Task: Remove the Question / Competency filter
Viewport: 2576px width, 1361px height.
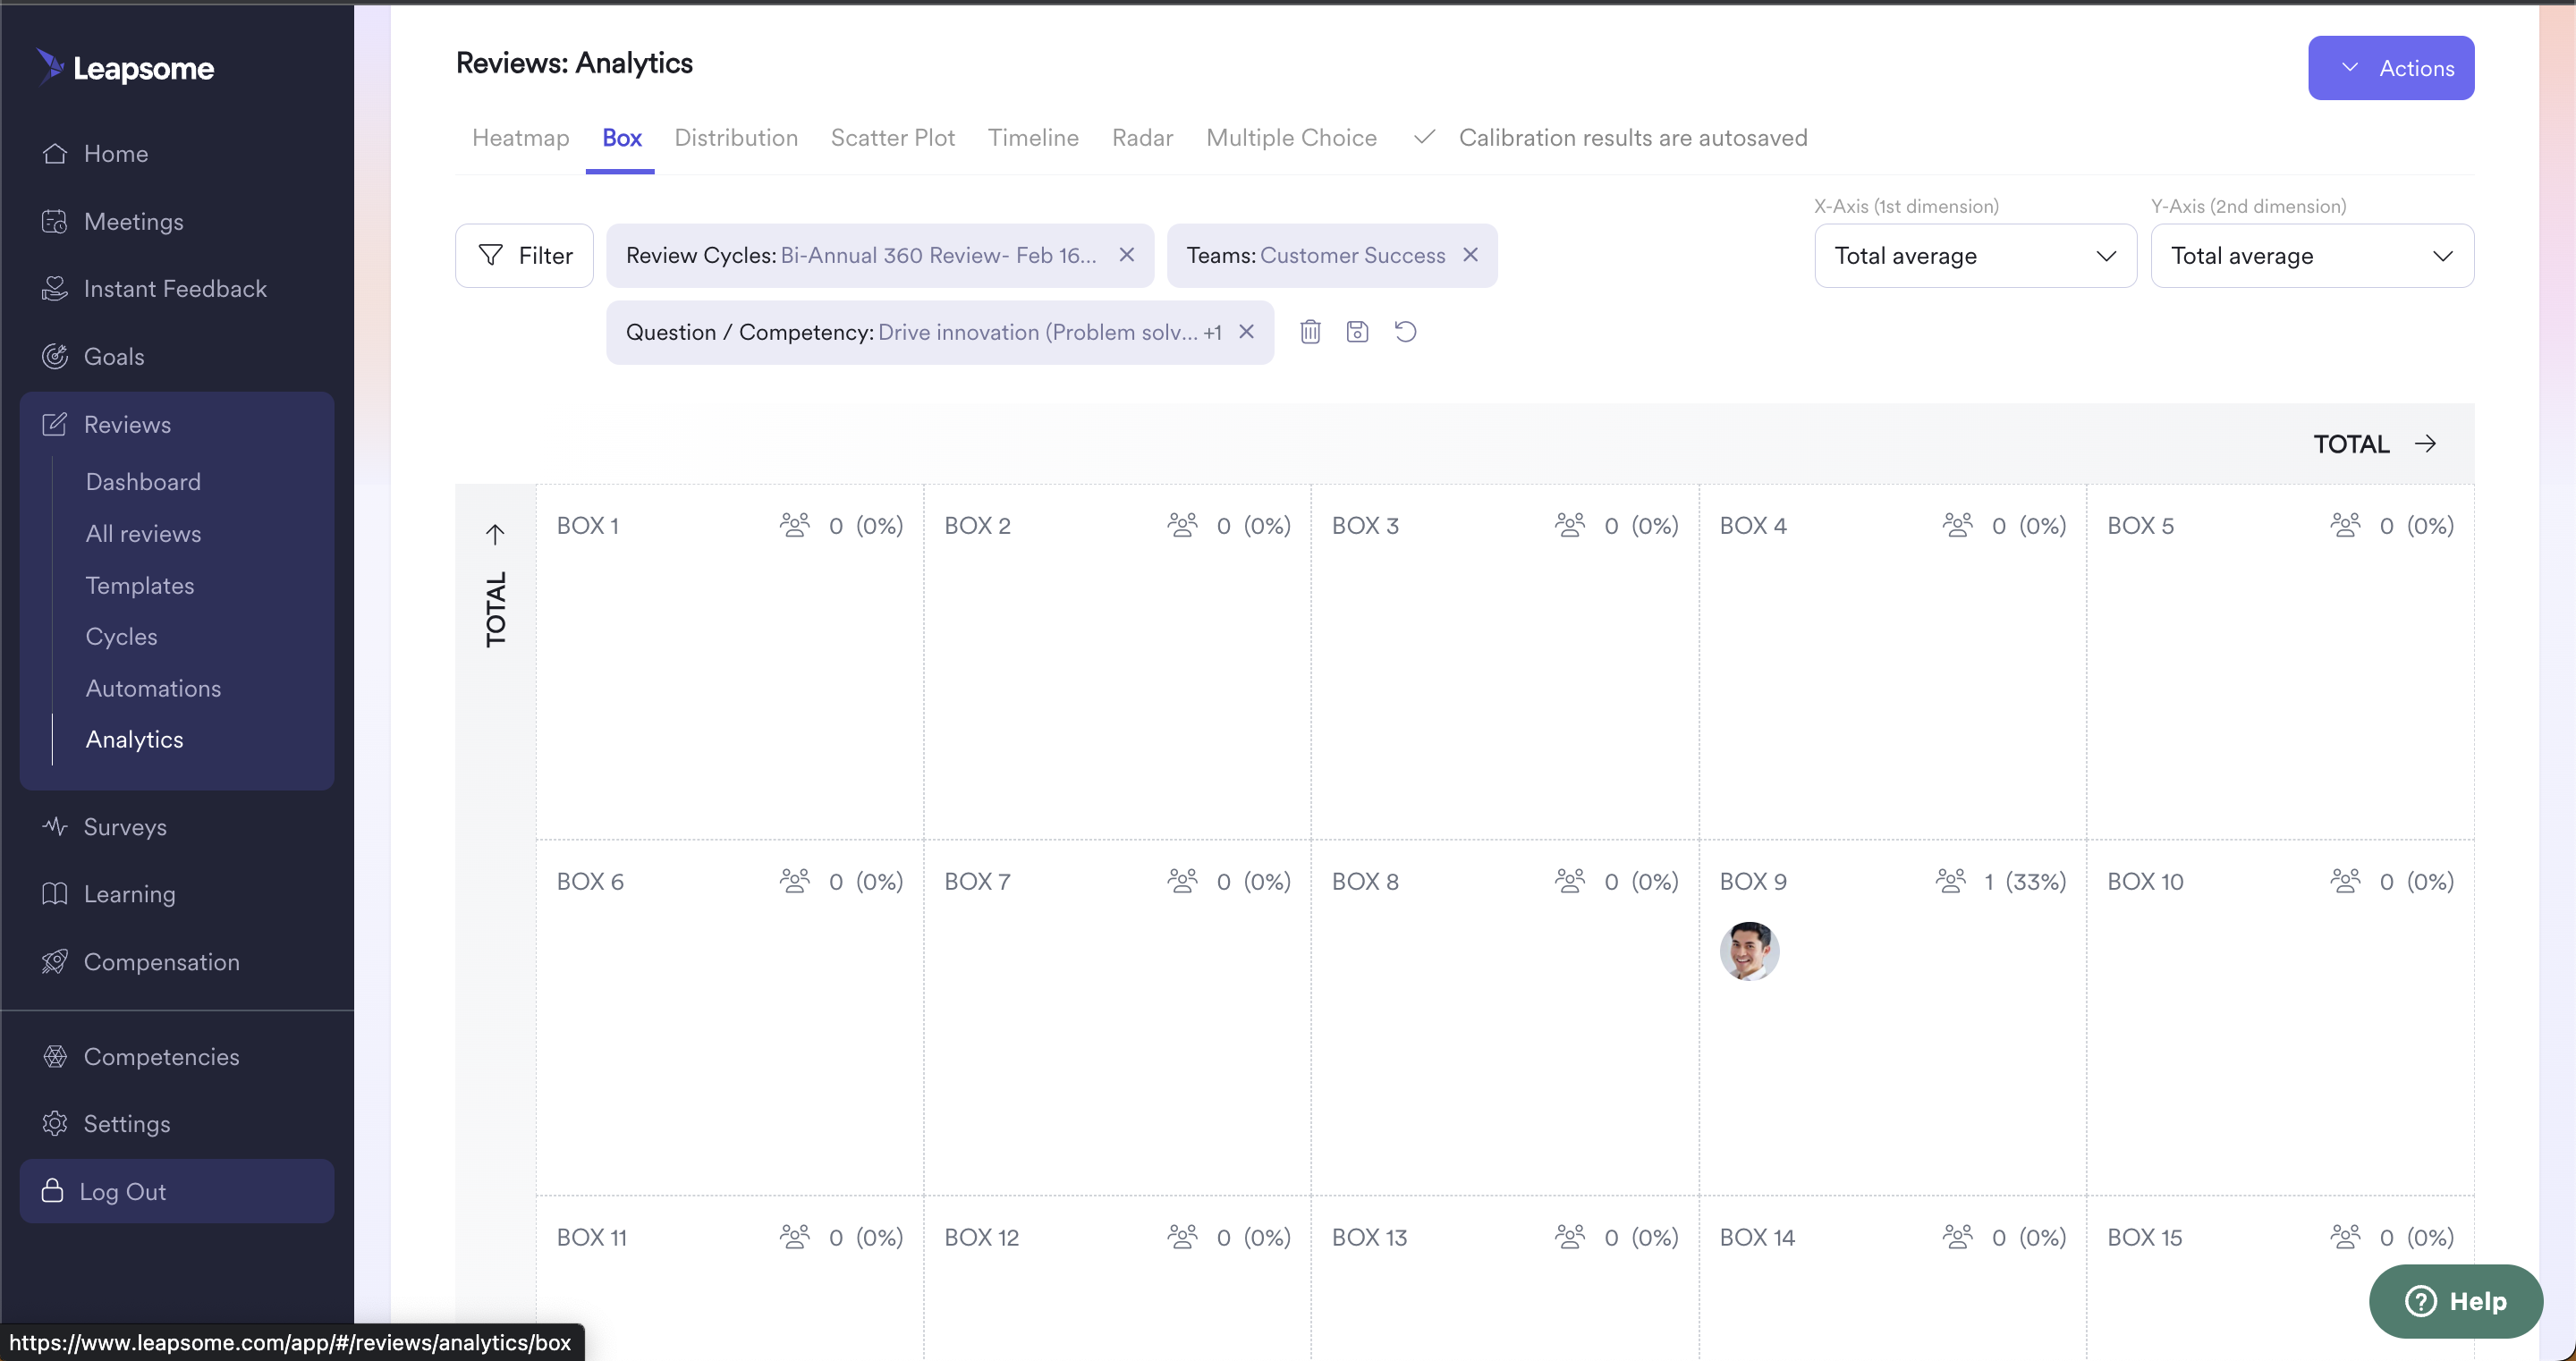Action: [1247, 332]
